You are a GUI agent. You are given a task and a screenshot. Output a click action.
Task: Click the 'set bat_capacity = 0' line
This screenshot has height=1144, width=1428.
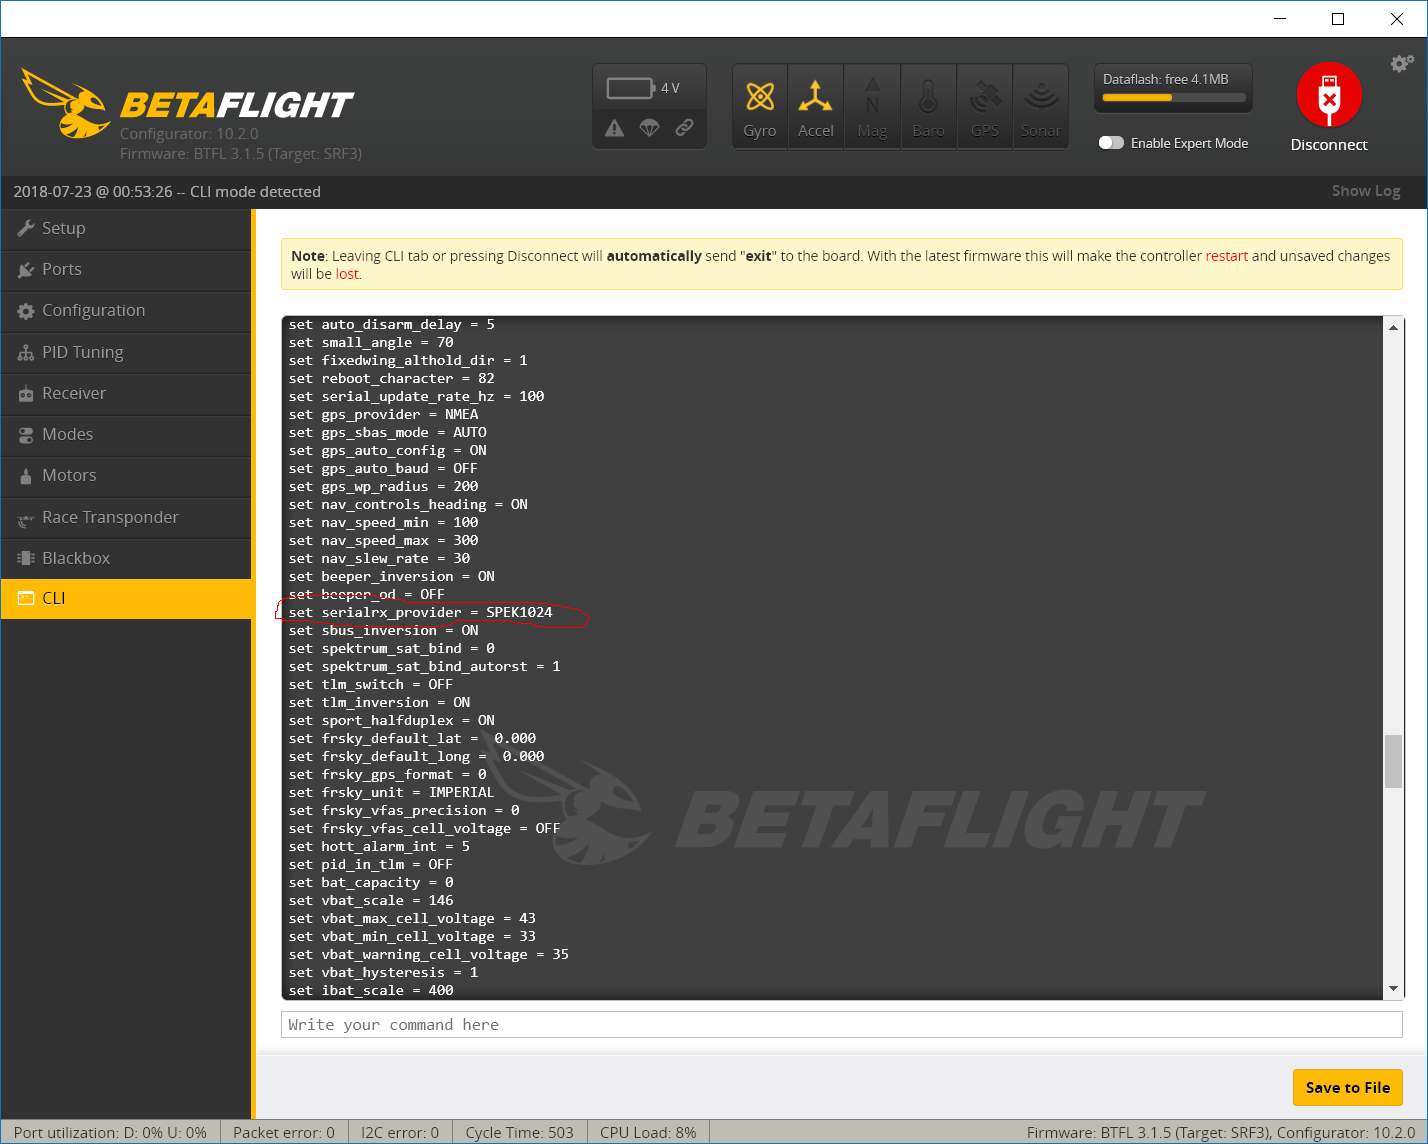click(371, 882)
